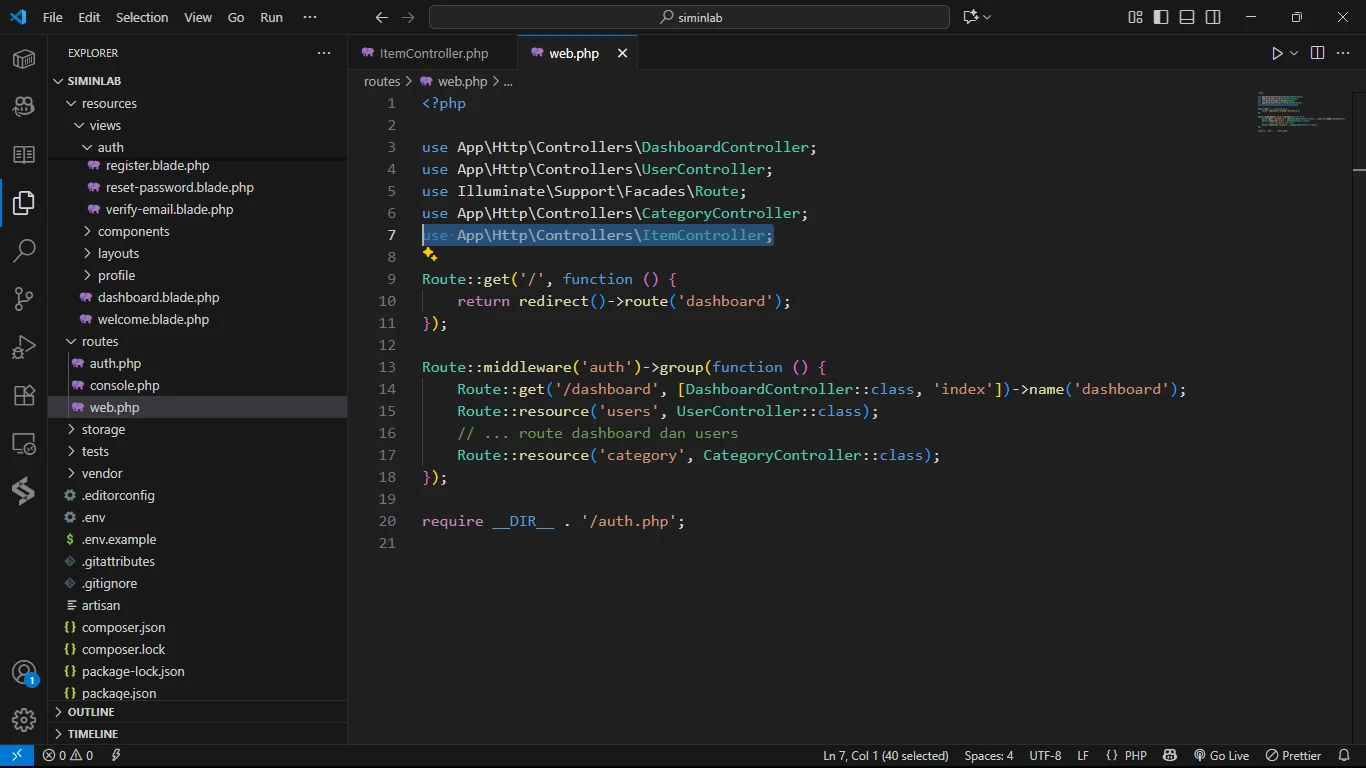Open Run and Debug panel
Screen dimensions: 1366x768
24,347
